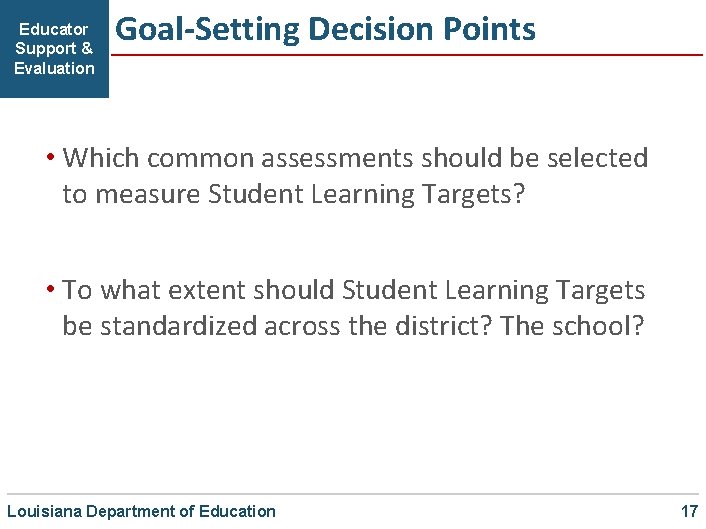706x529 pixels.
Task: Click the Louisiana Department of Education footer
Action: click(x=140, y=511)
